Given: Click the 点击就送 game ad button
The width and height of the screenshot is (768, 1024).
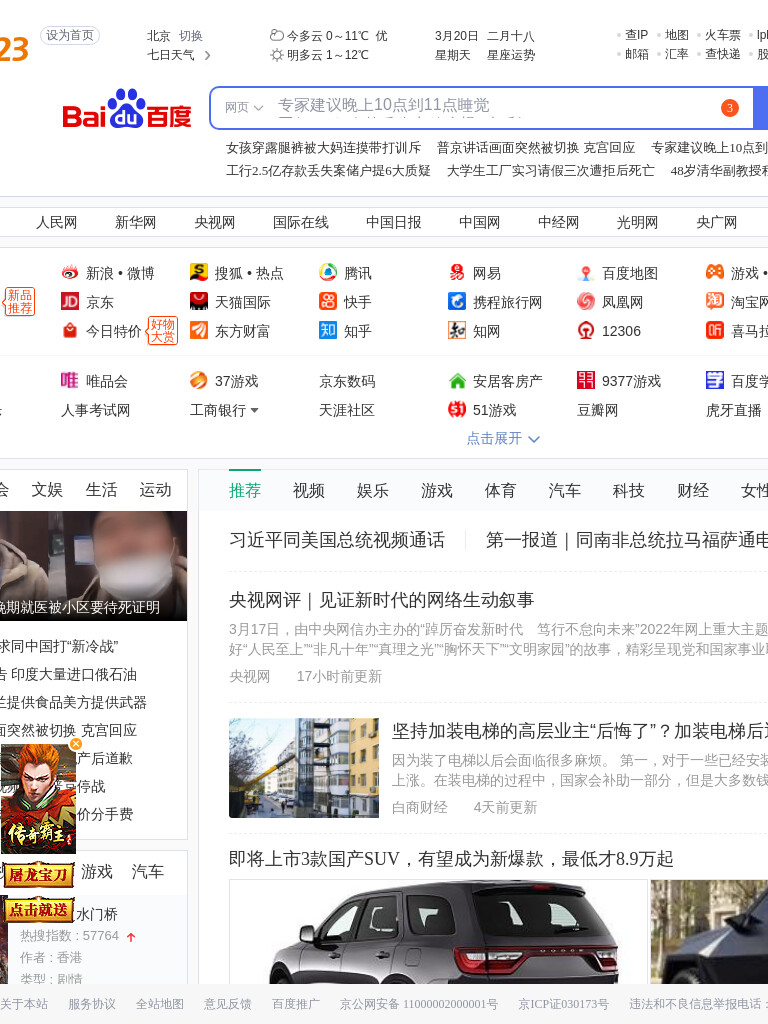Looking at the screenshot, I should coord(39,910).
